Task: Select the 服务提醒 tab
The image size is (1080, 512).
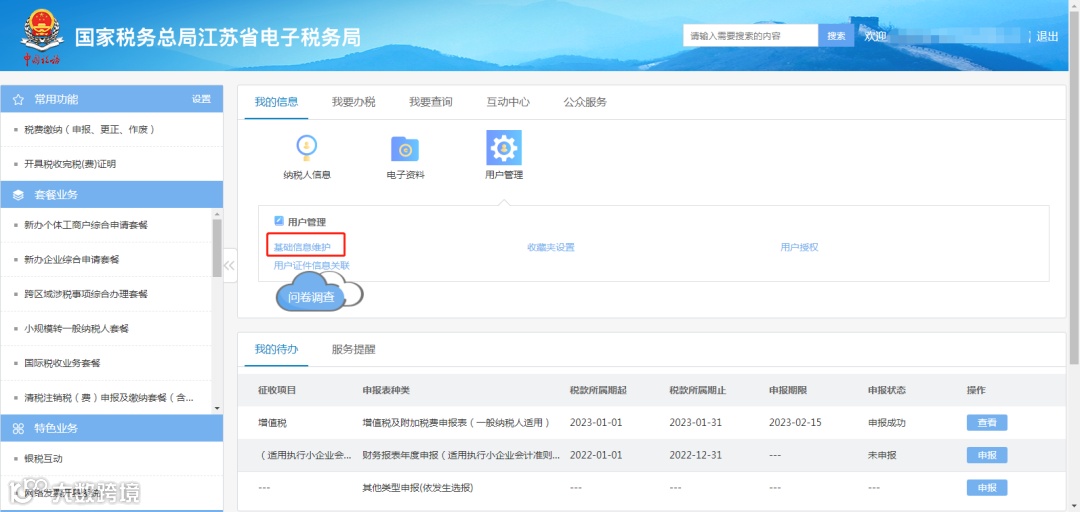Action: [353, 349]
